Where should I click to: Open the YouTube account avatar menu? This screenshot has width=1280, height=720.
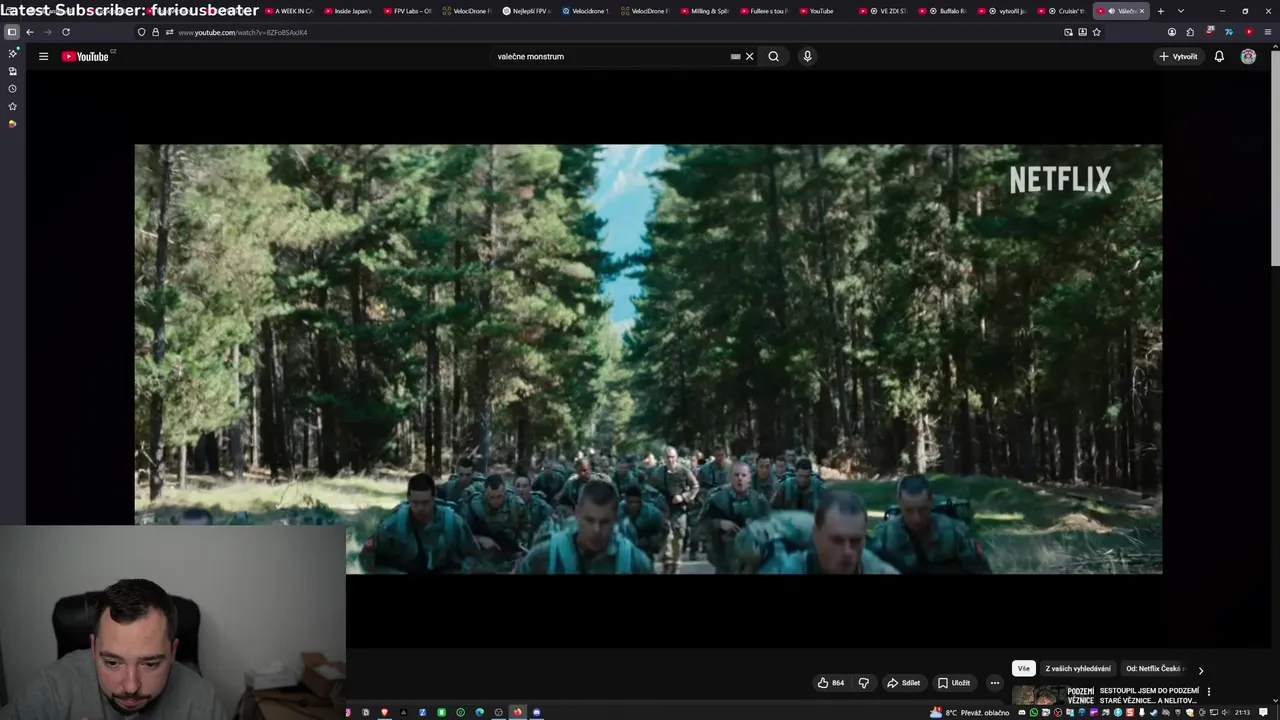[x=1248, y=56]
